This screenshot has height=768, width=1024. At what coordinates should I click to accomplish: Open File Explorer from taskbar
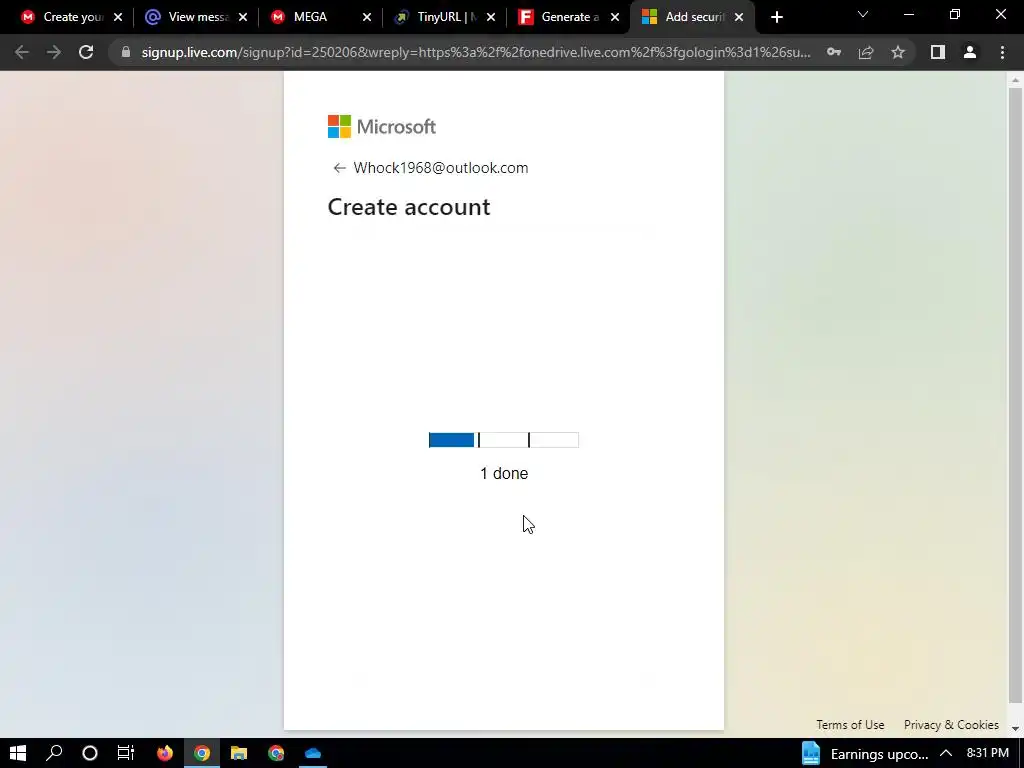coord(239,753)
